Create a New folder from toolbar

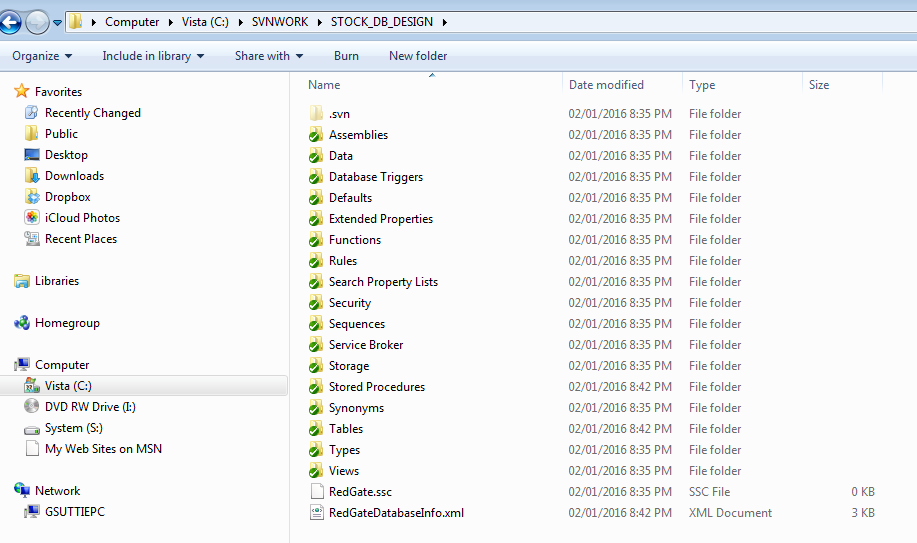coord(418,56)
